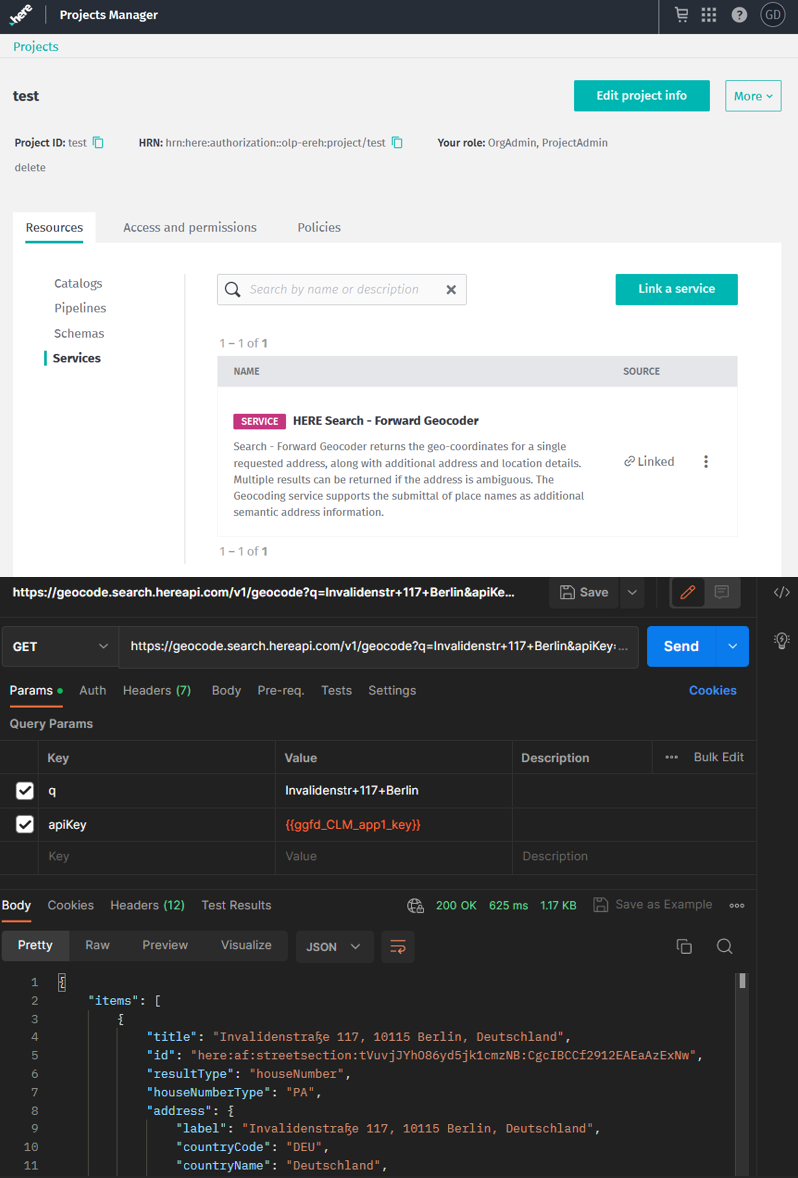This screenshot has width=798, height=1178.
Task: Open the Postman lightbulb info icon
Action: tap(781, 640)
